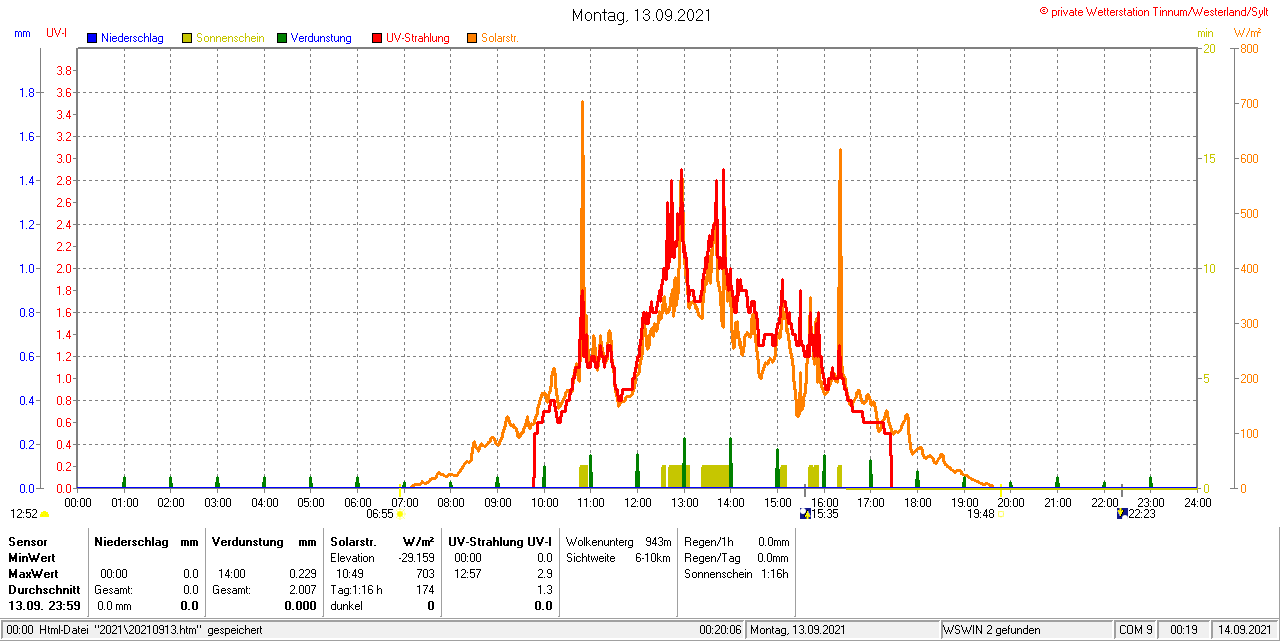1280x641 pixels.
Task: Click the yellow Sonnenschein legend swatch
Action: [x=187, y=38]
